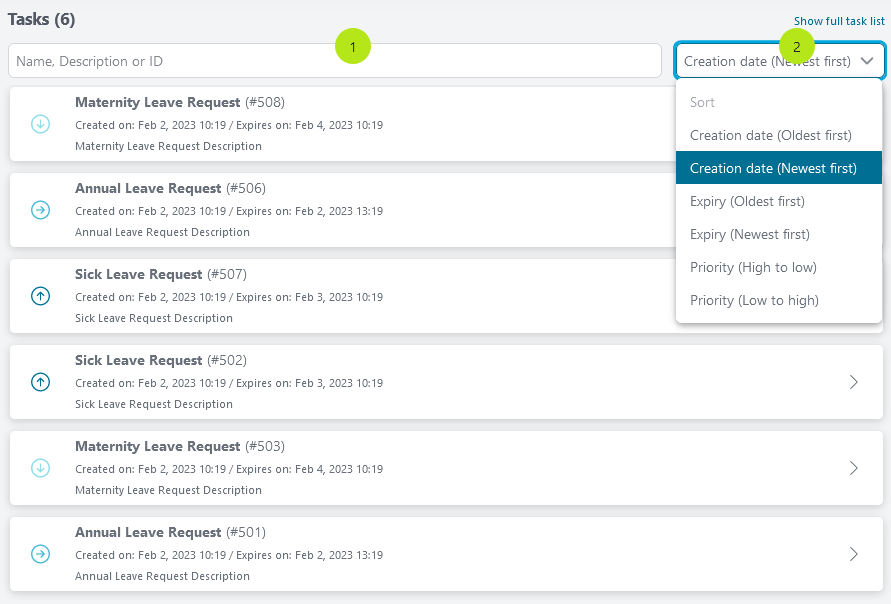Open Maternity Leave Request (#503) title

click(180, 446)
